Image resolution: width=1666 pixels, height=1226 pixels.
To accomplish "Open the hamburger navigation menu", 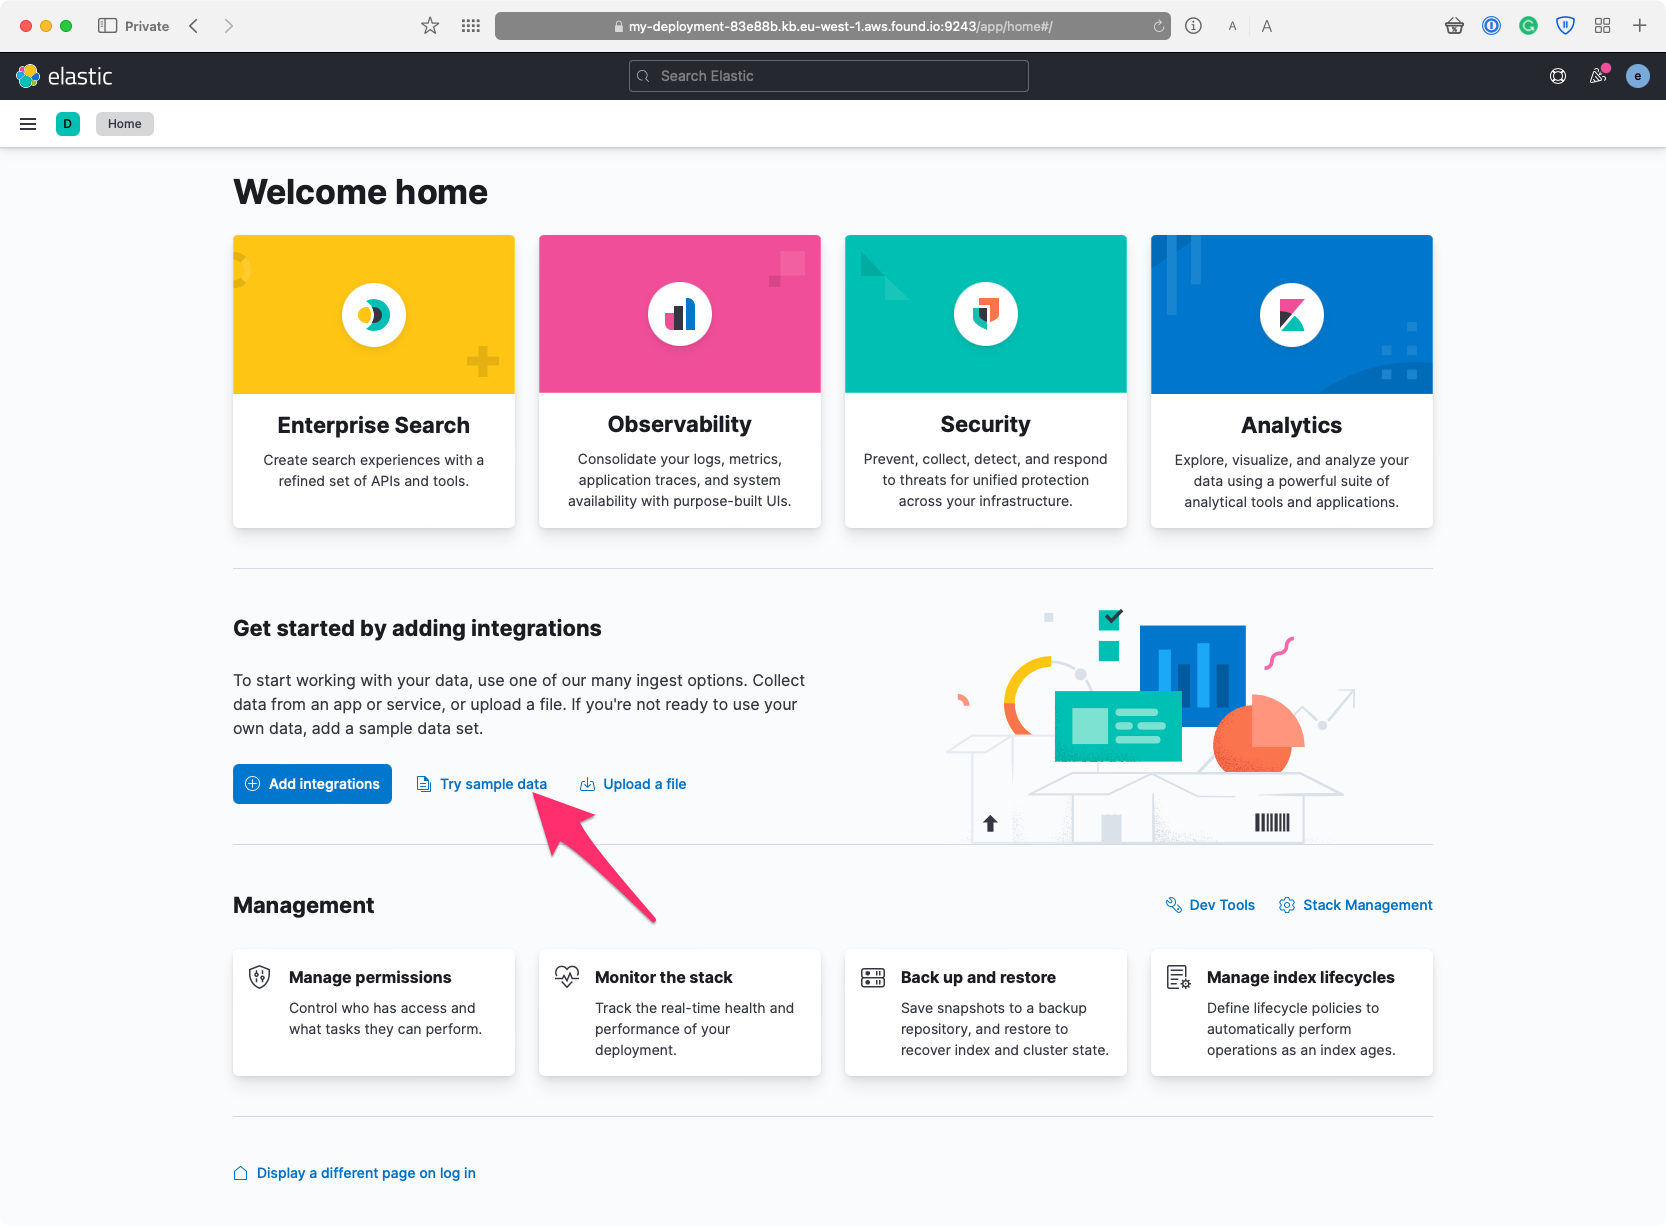I will [x=28, y=124].
